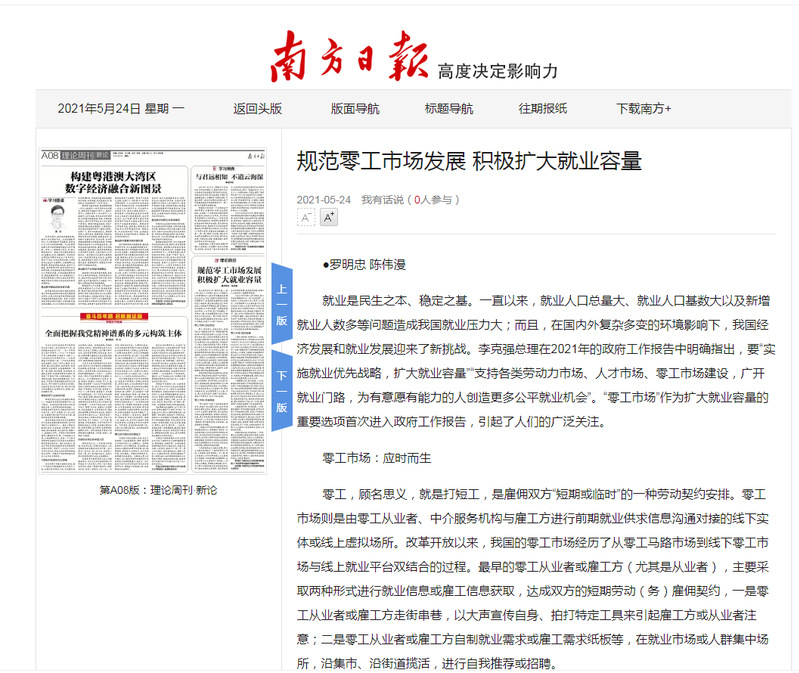The image size is (799, 673).
Task: Open 返回头版 in the navigation bar
Action: [257, 109]
